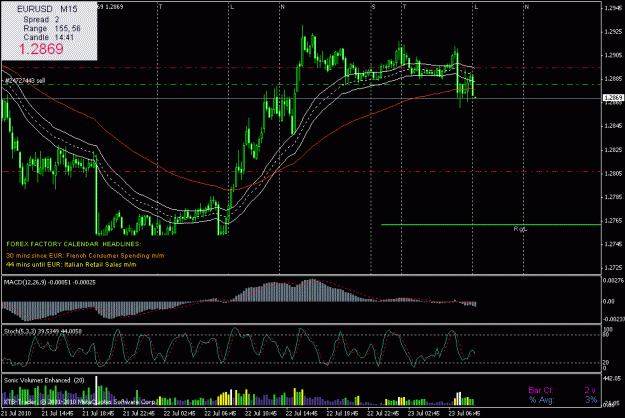Click the RgL label on the green line

520,229
